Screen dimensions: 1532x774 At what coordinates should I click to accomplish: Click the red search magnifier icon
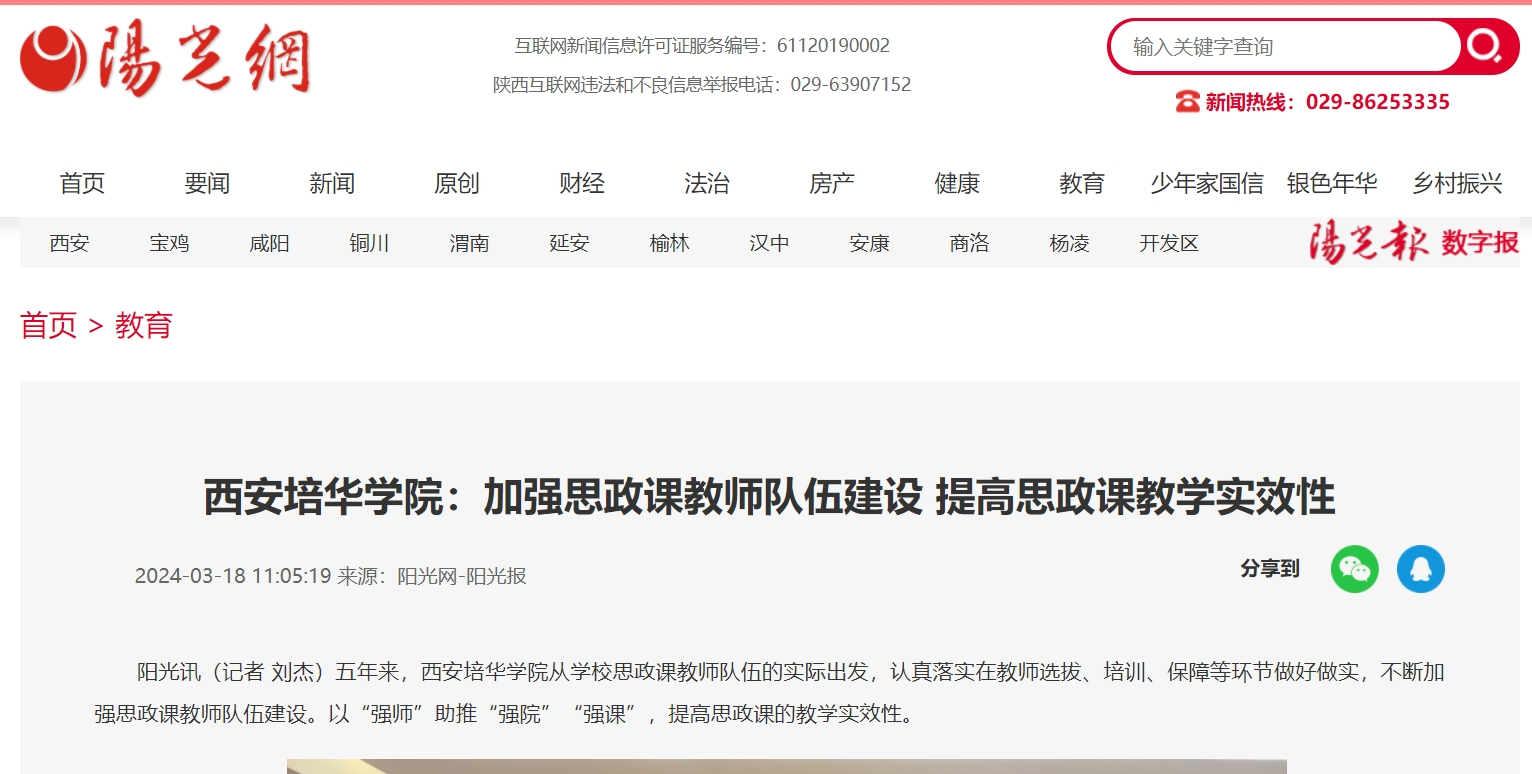click(x=1485, y=46)
